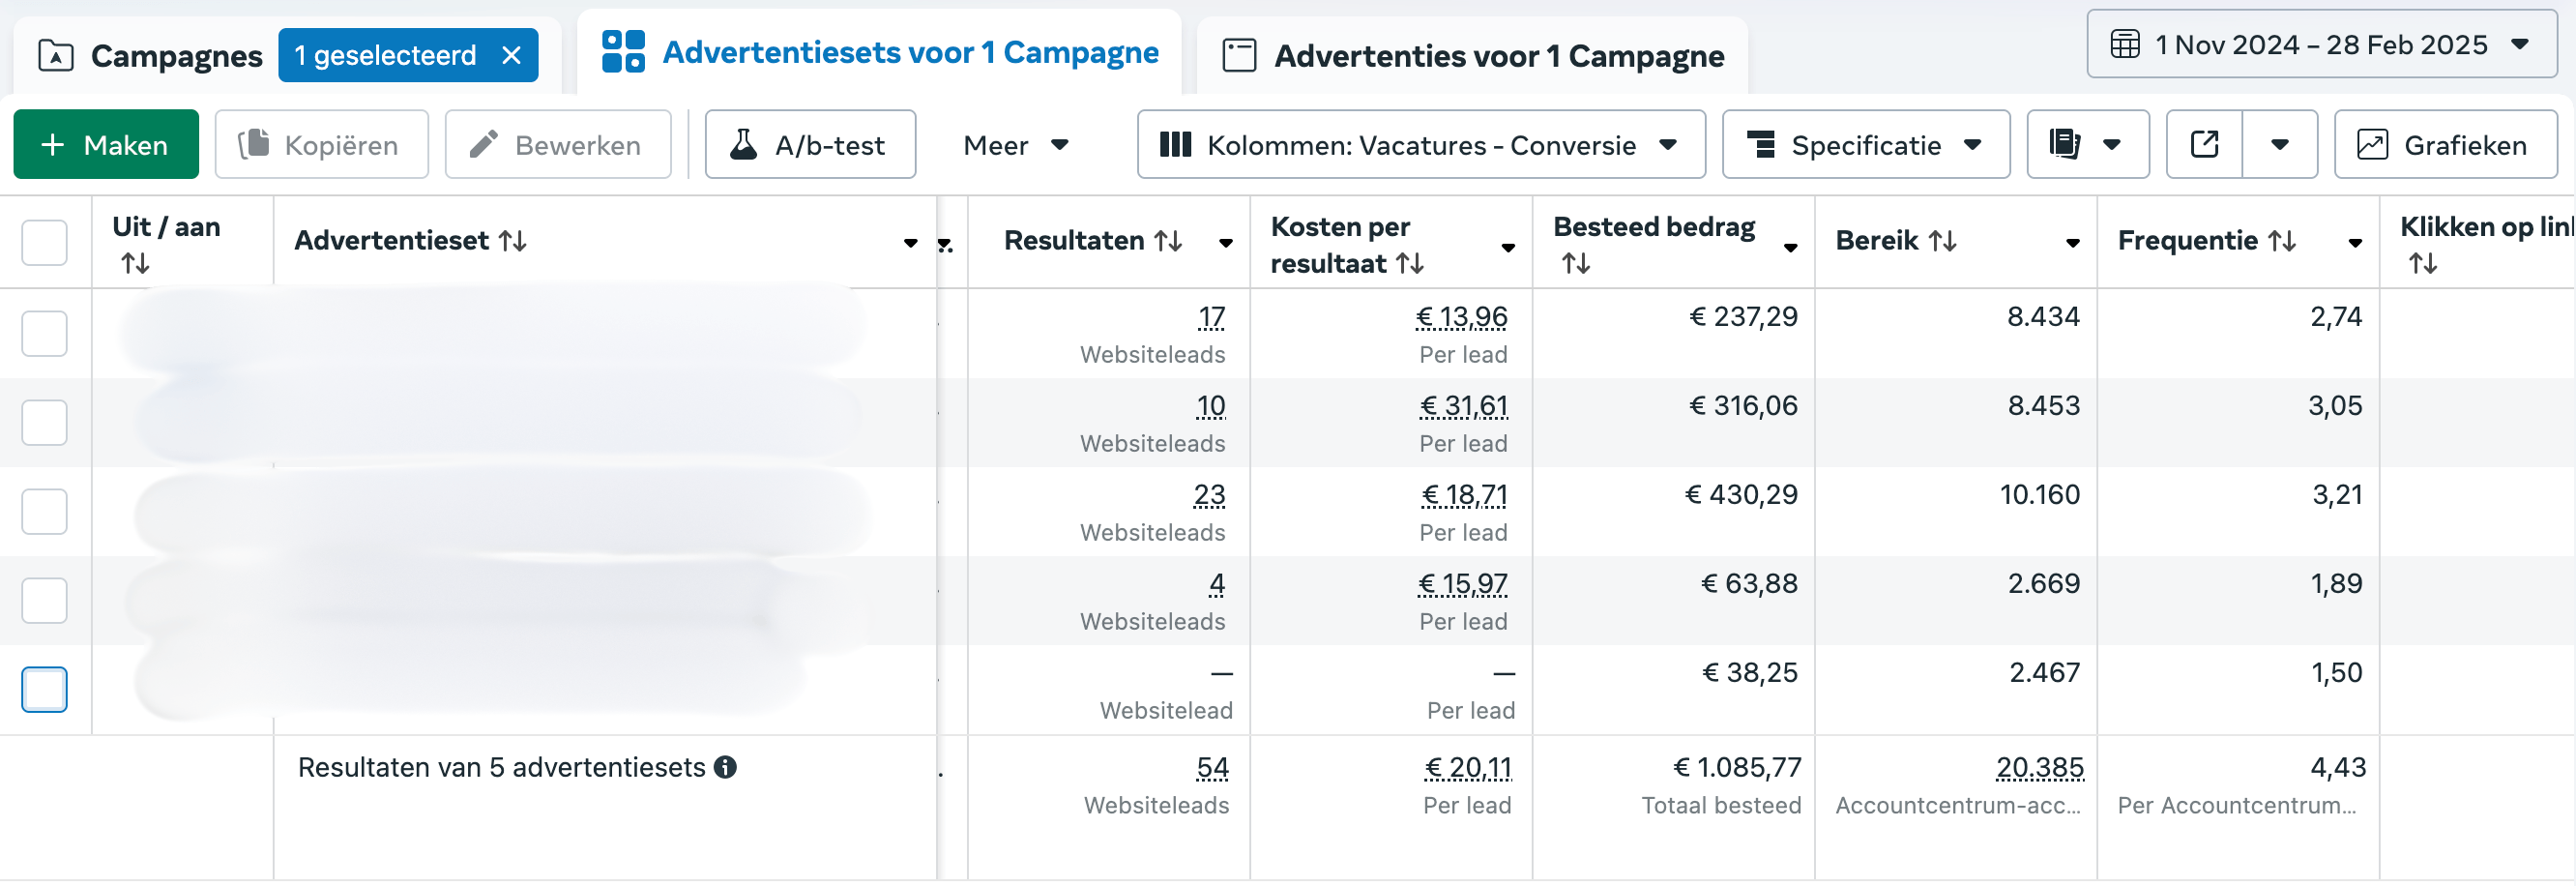Click info icon next to Resultaten van 5 advertentiesets

click(x=726, y=768)
